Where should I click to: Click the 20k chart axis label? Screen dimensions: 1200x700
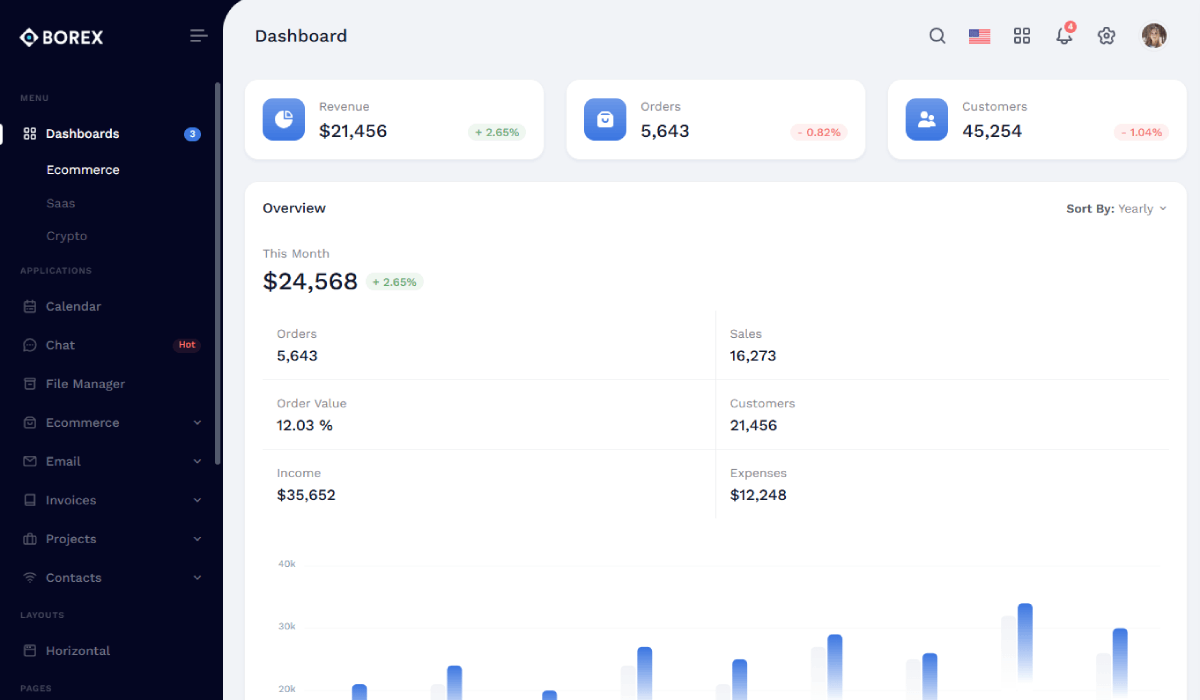click(287, 689)
